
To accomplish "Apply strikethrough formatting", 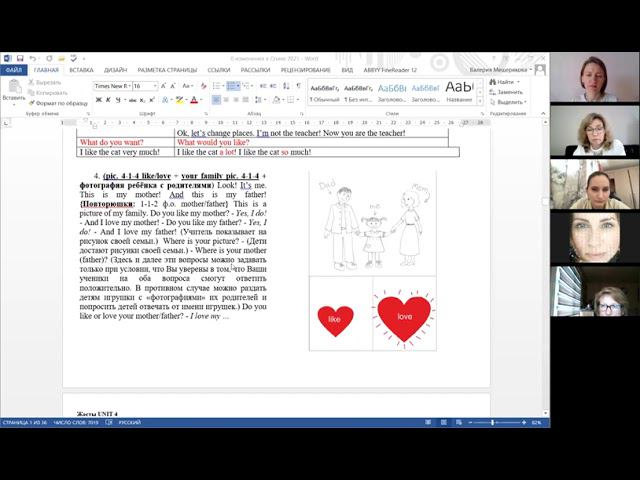I will (x=132, y=100).
